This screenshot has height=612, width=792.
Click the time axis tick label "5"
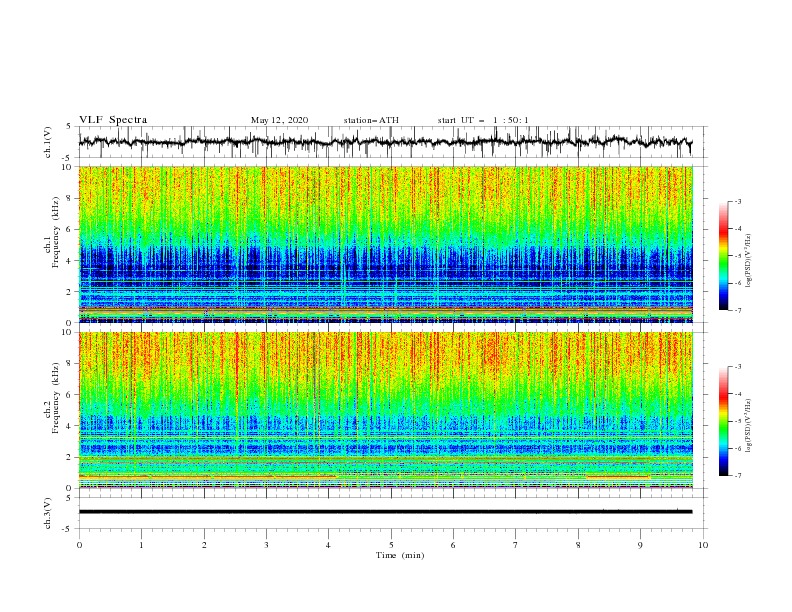(391, 545)
